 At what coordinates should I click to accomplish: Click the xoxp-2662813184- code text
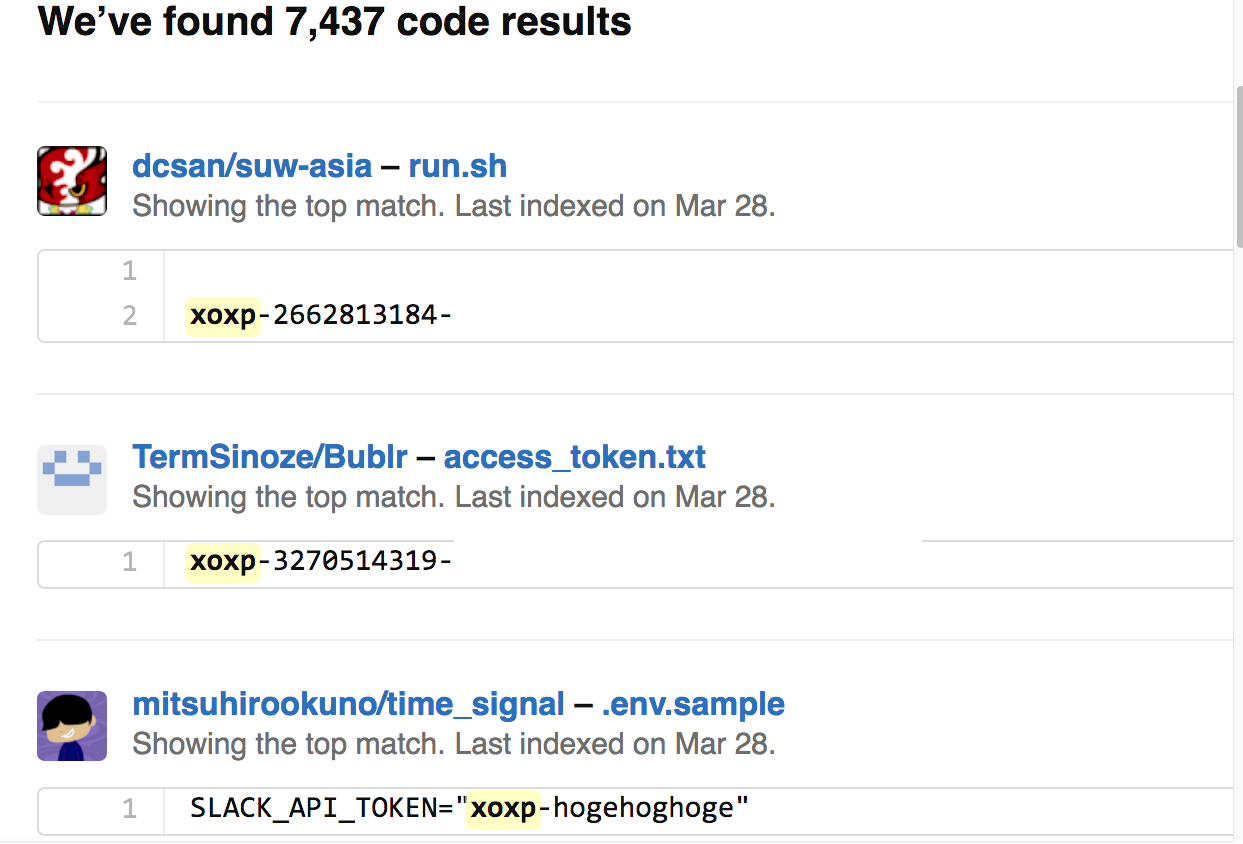coord(321,316)
